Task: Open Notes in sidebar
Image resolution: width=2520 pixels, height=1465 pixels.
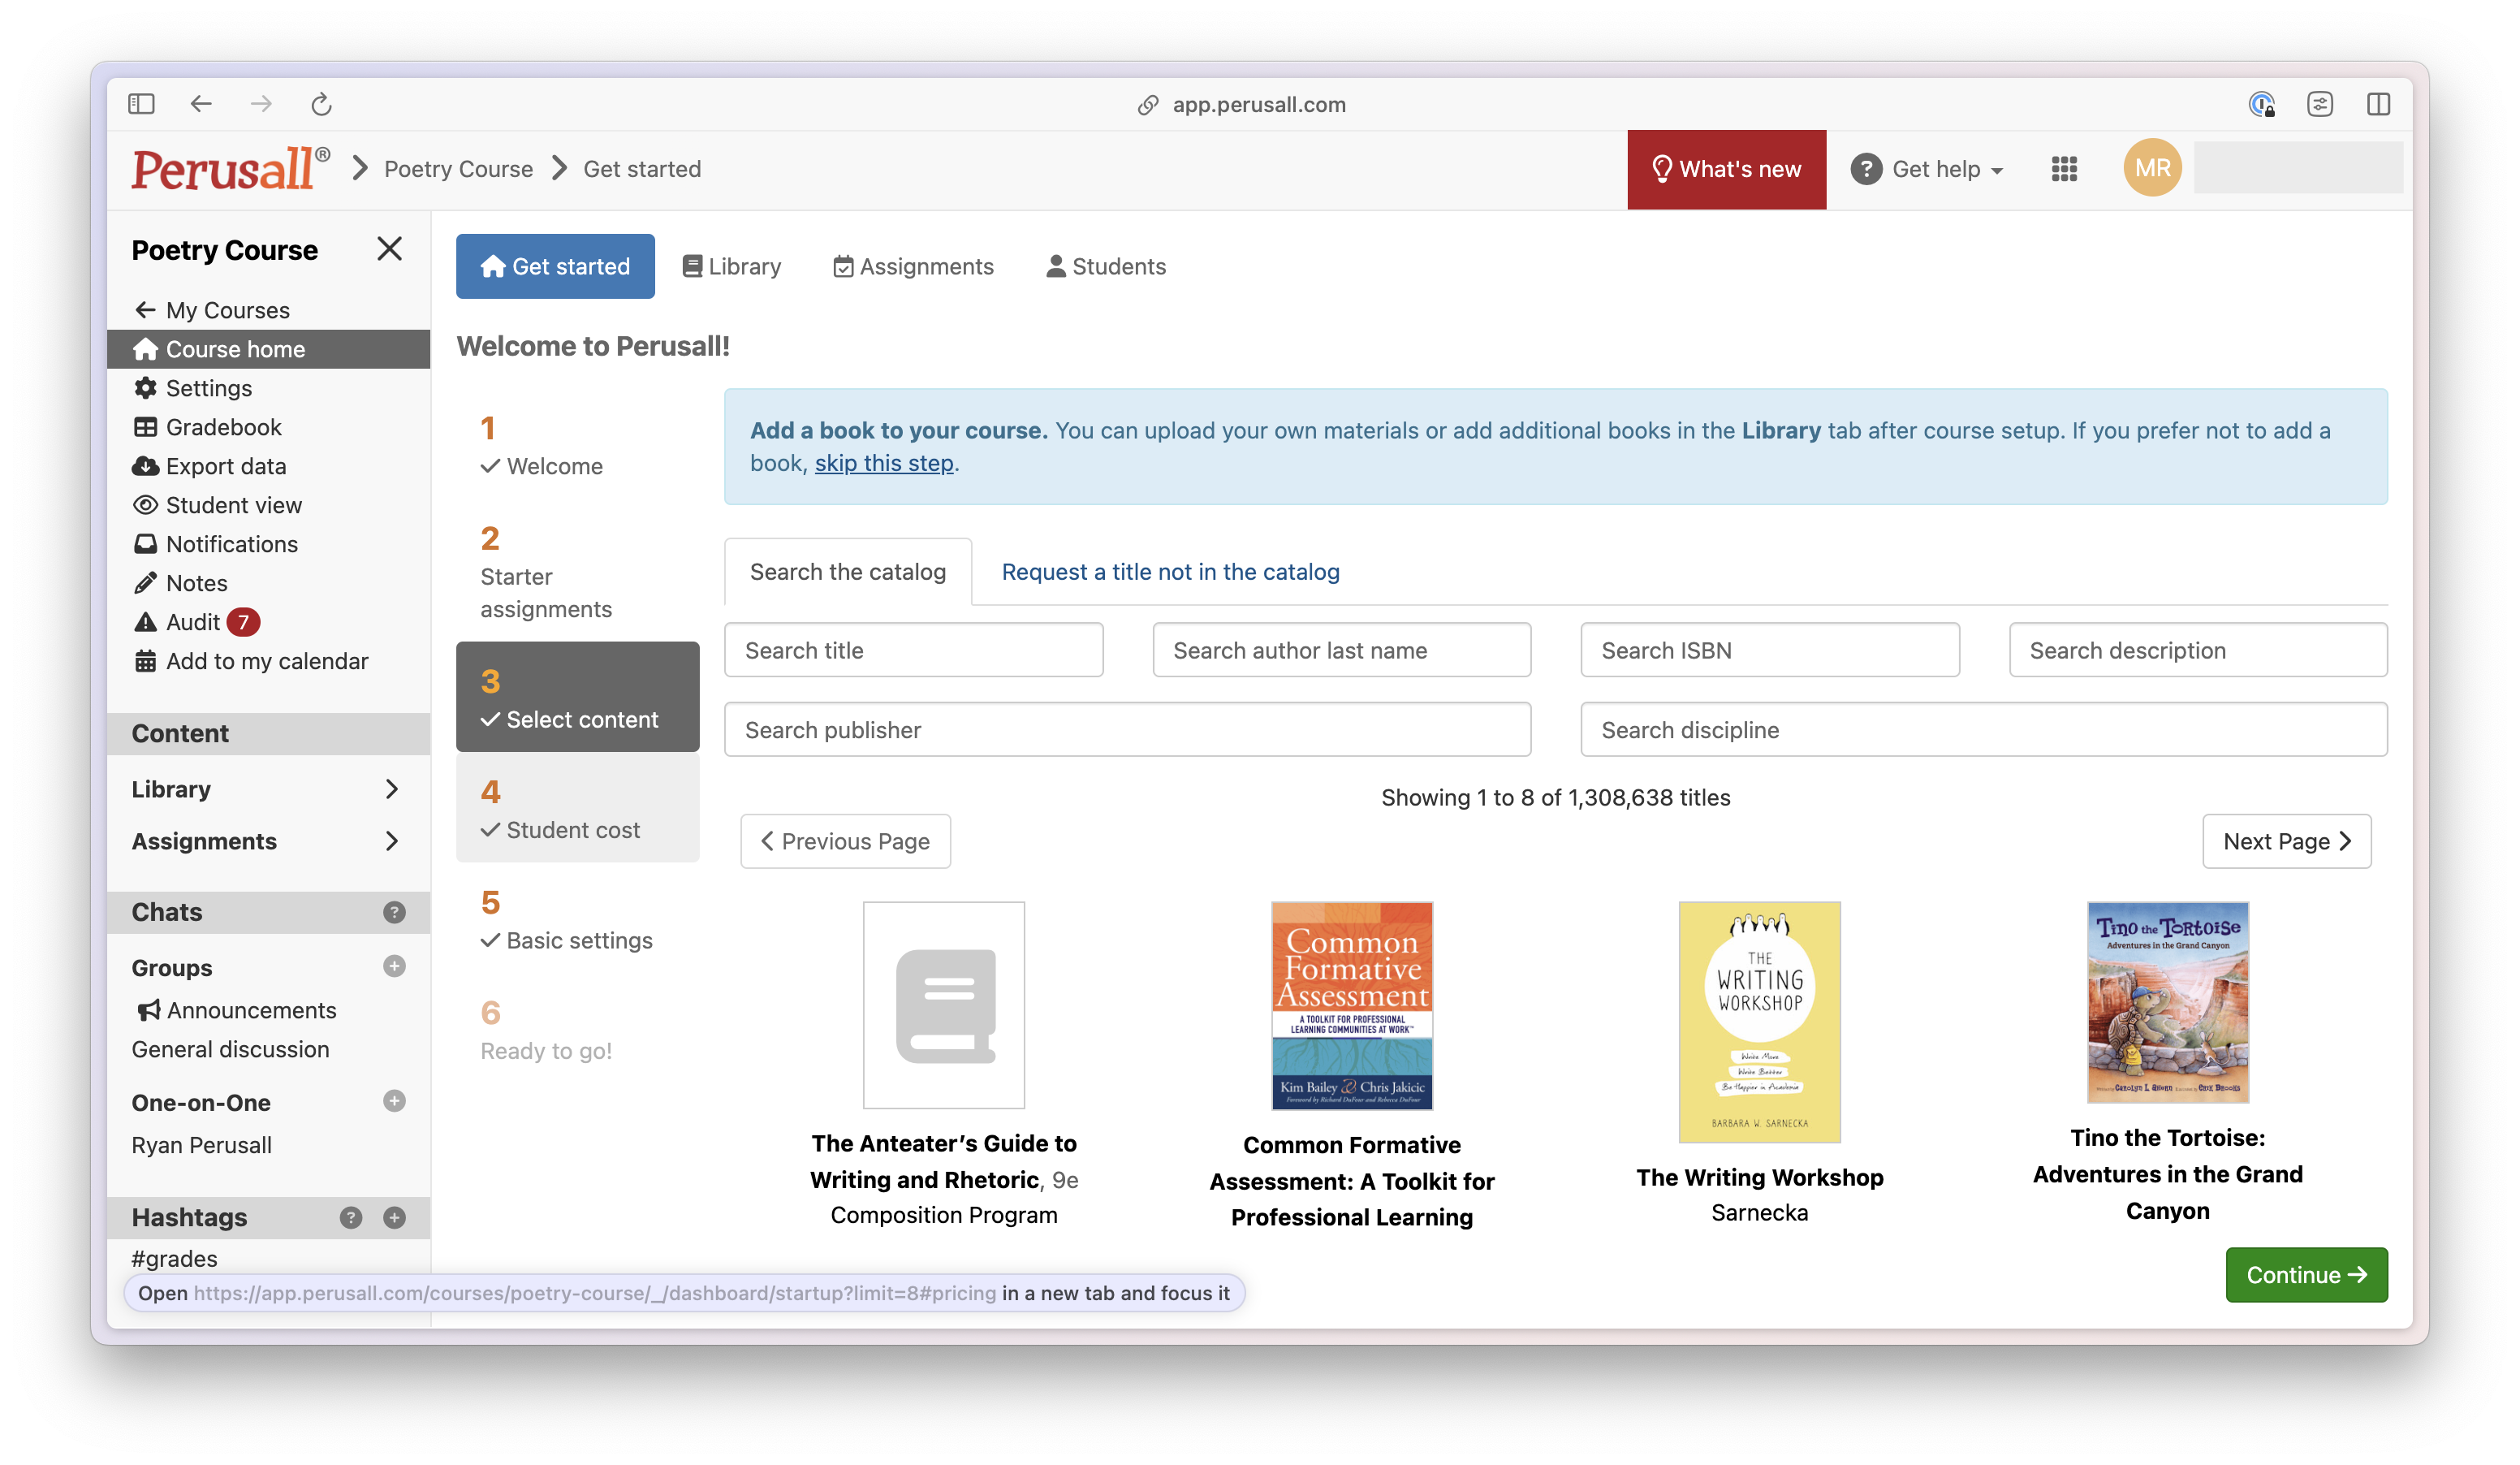Action: (180, 583)
